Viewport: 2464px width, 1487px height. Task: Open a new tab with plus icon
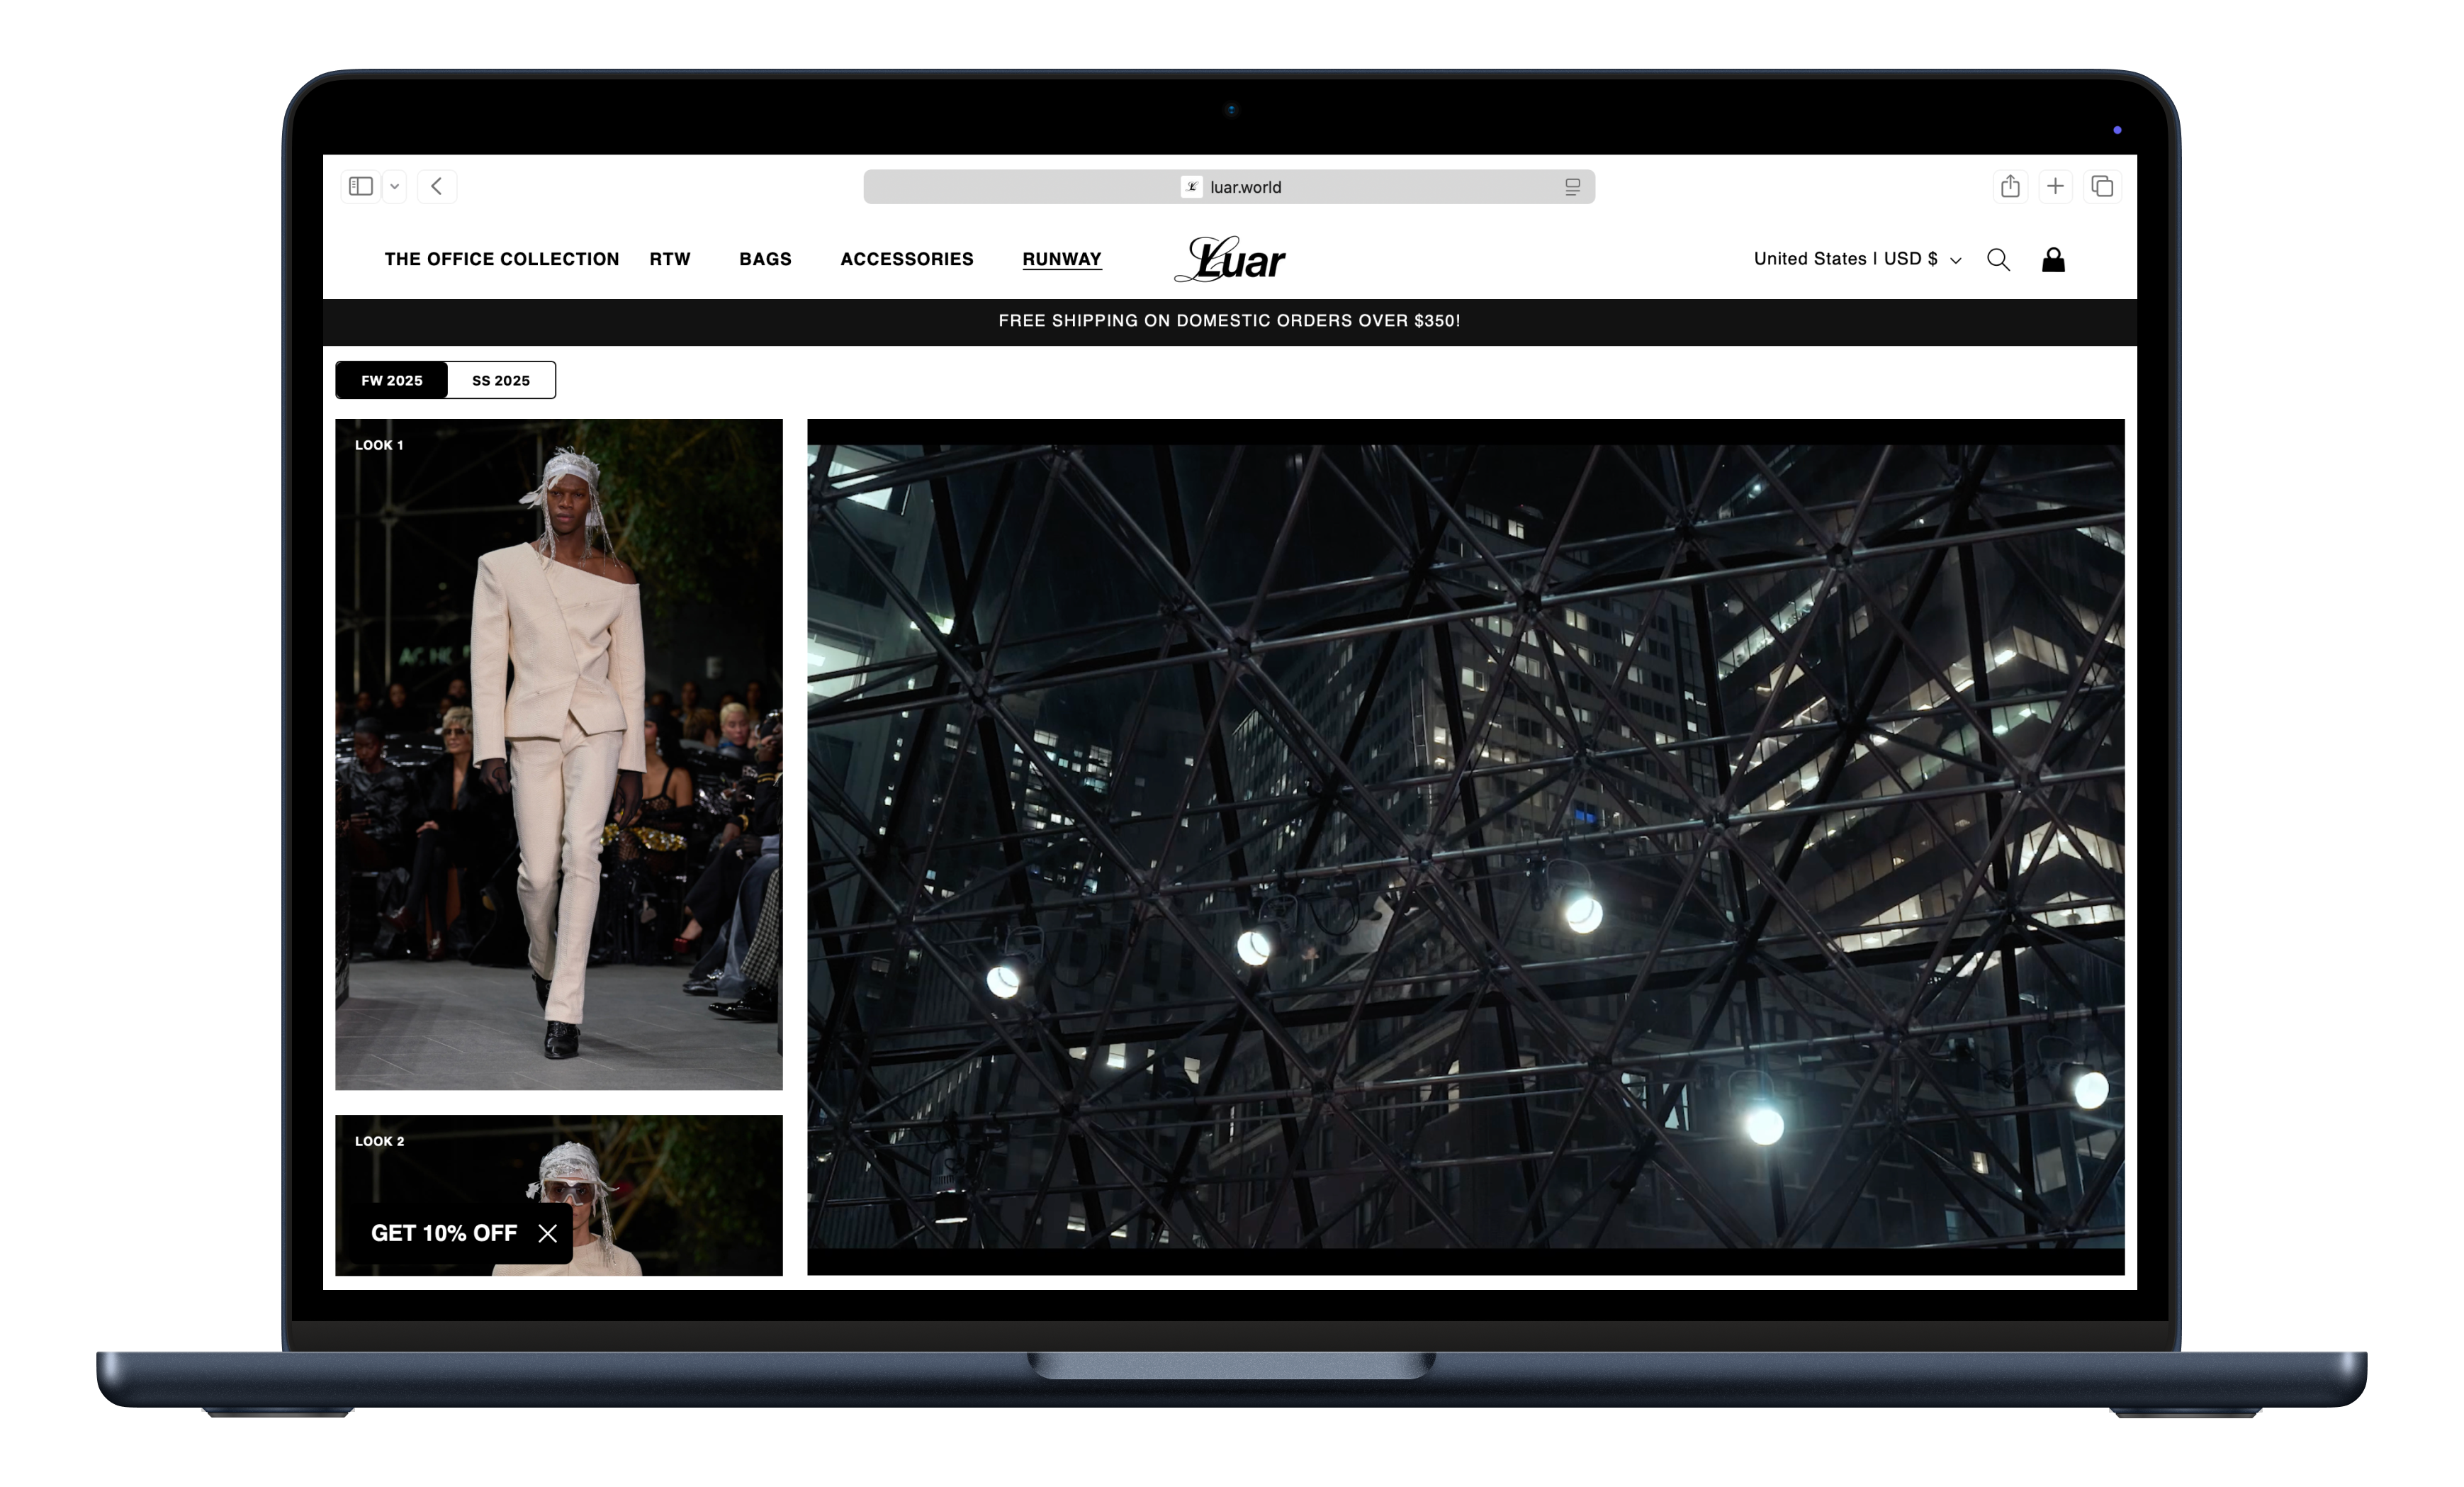[x=2055, y=186]
